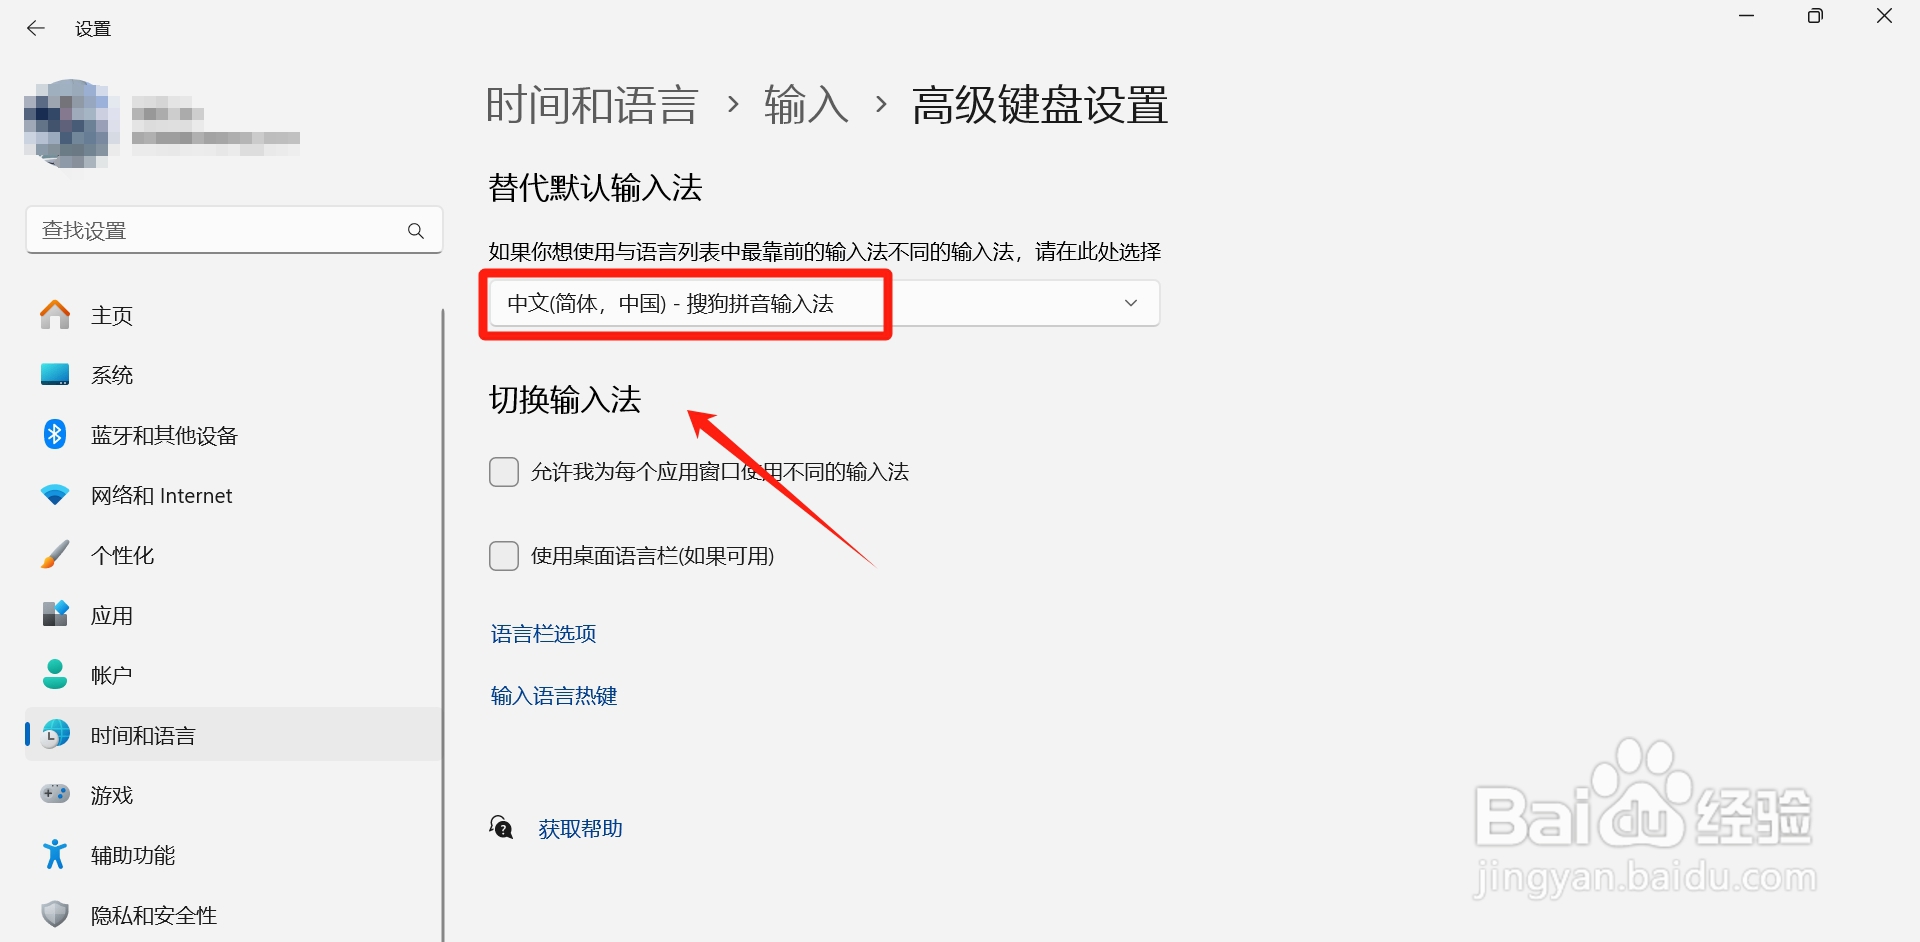This screenshot has width=1920, height=942.
Task: Select the 个性化 sidebar item
Action: tap(122, 554)
